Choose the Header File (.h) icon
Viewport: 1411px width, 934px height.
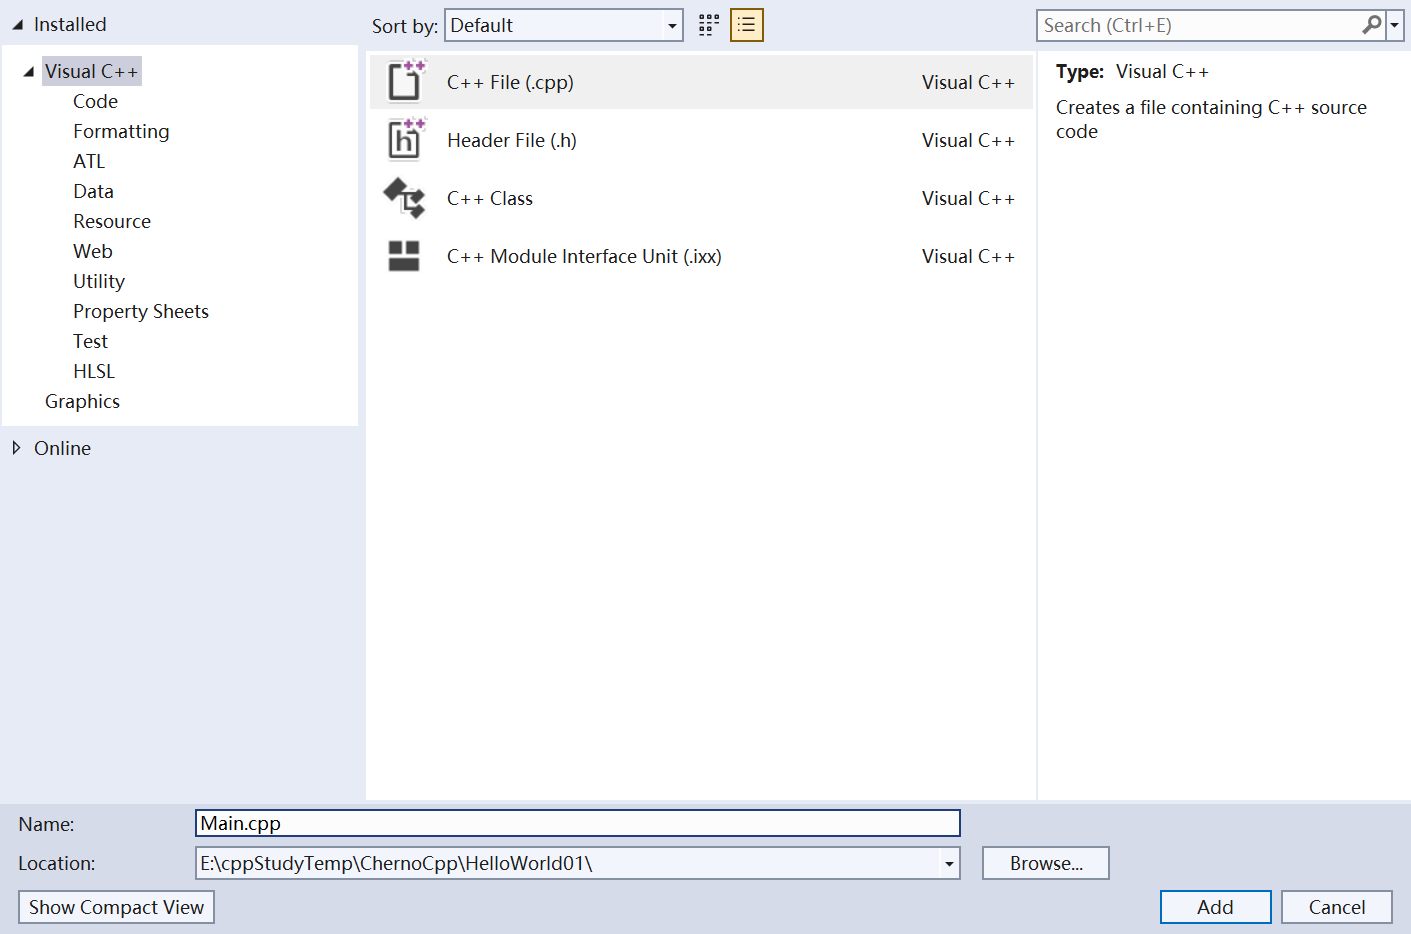pyautogui.click(x=405, y=140)
